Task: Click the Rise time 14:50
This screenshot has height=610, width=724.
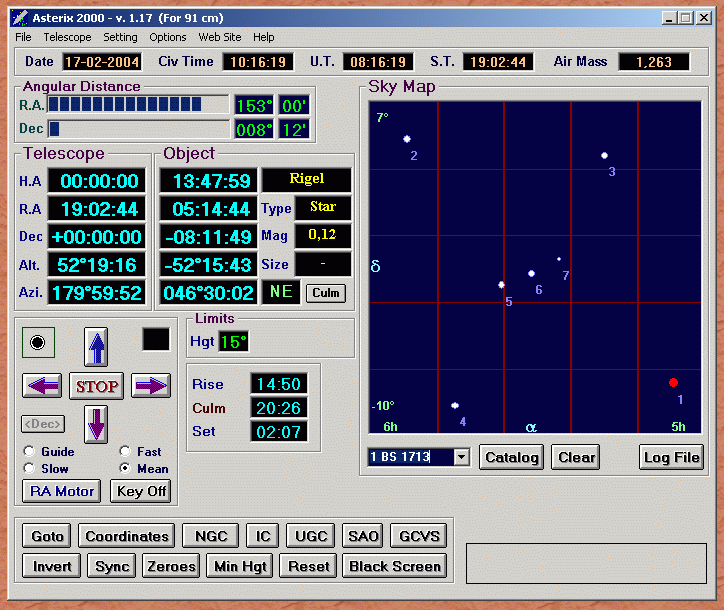Action: (279, 384)
